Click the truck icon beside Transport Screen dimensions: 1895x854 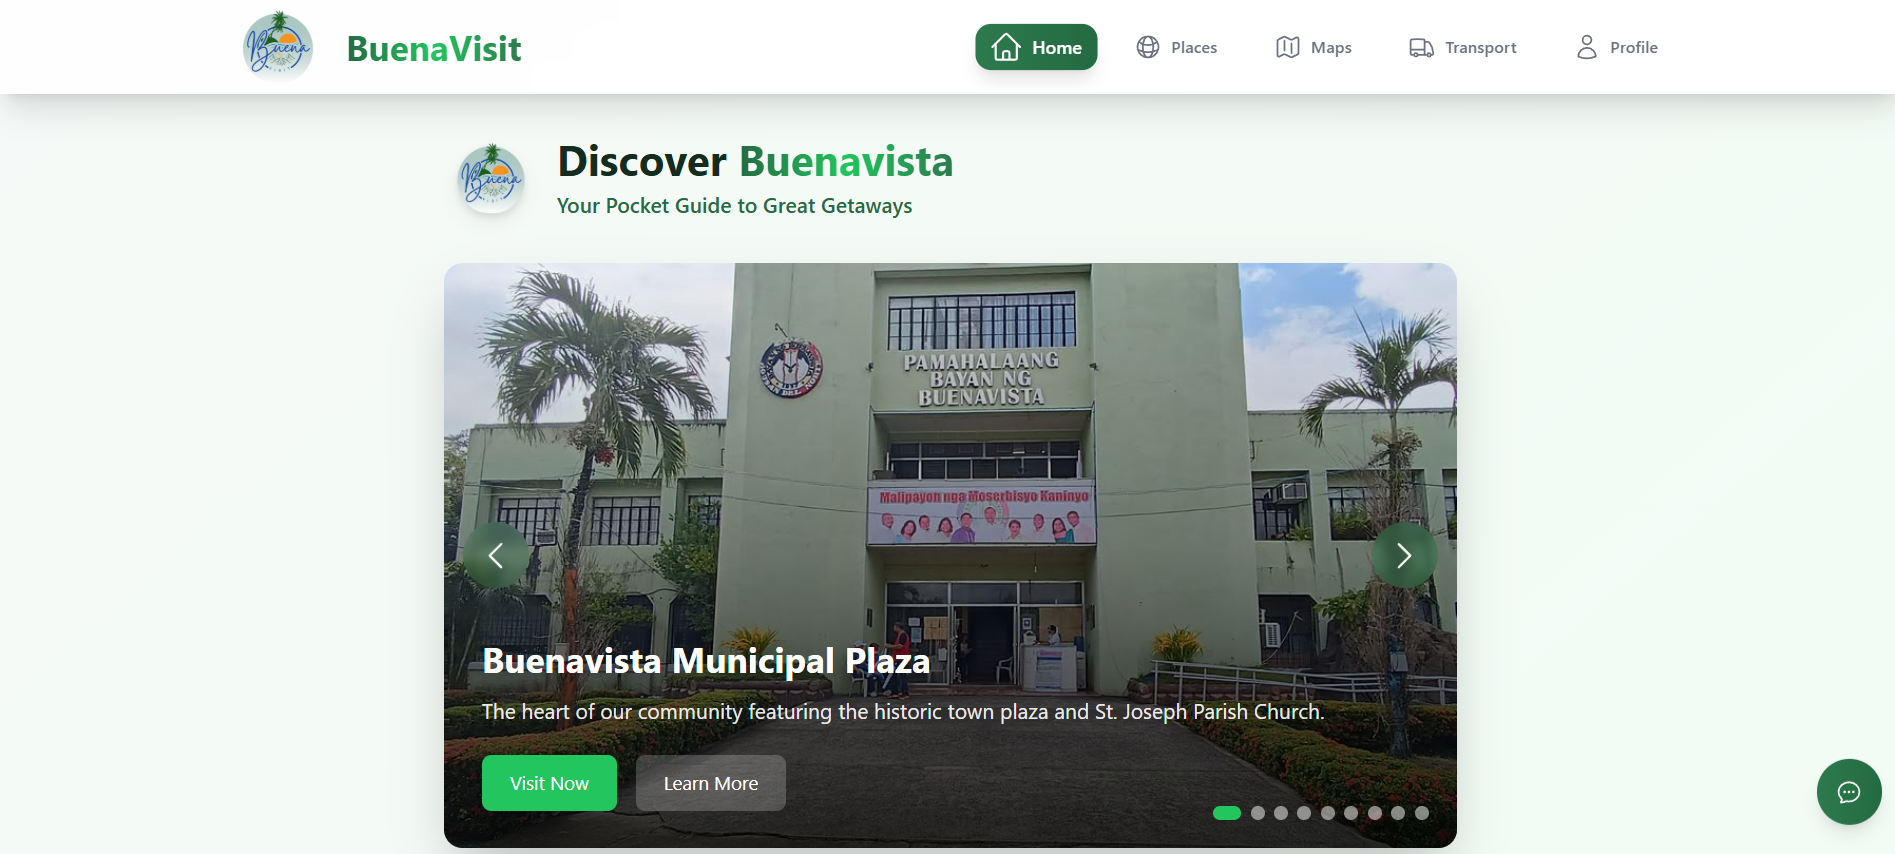(1421, 47)
